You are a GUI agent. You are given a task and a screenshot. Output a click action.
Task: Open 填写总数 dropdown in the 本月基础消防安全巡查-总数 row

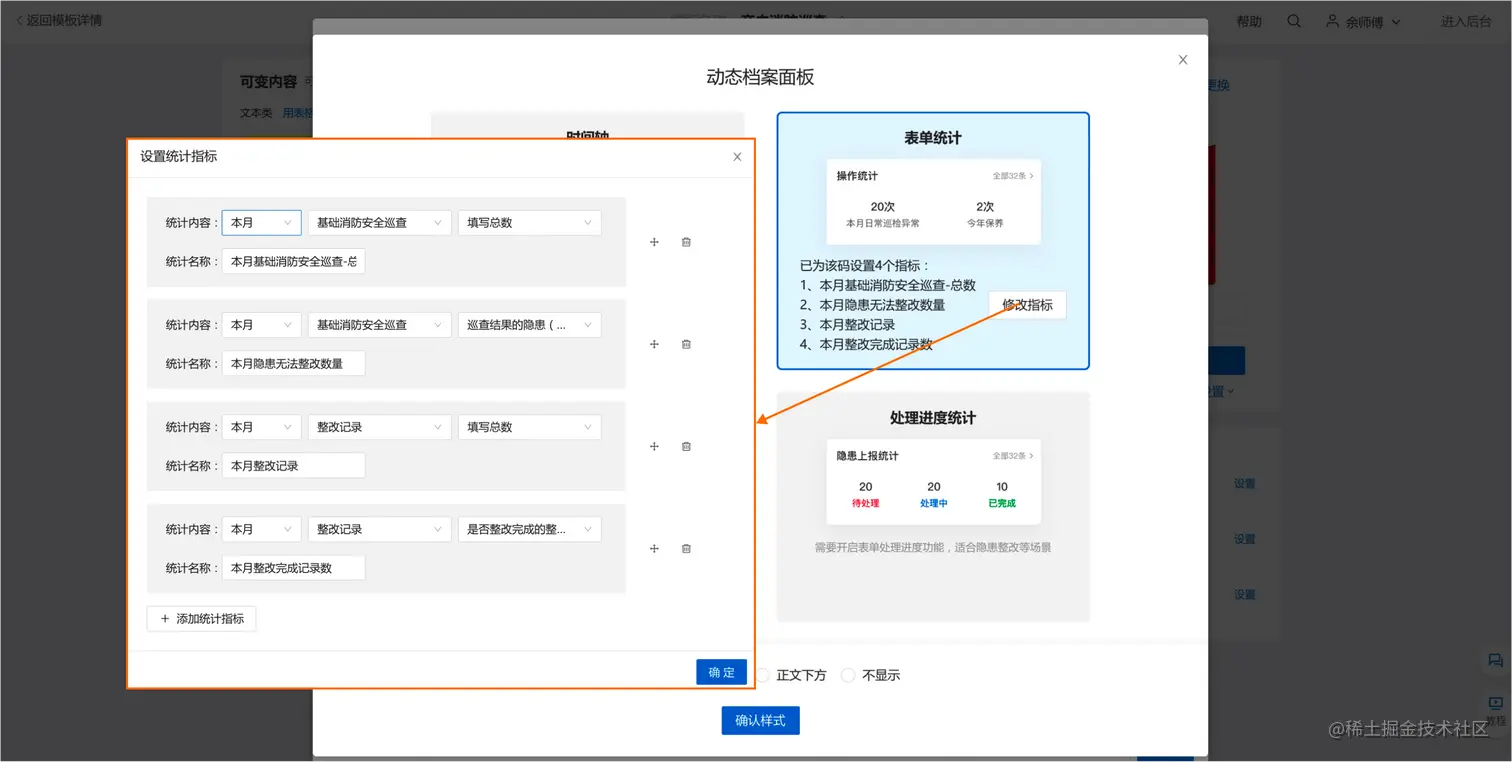pyautogui.click(x=529, y=223)
